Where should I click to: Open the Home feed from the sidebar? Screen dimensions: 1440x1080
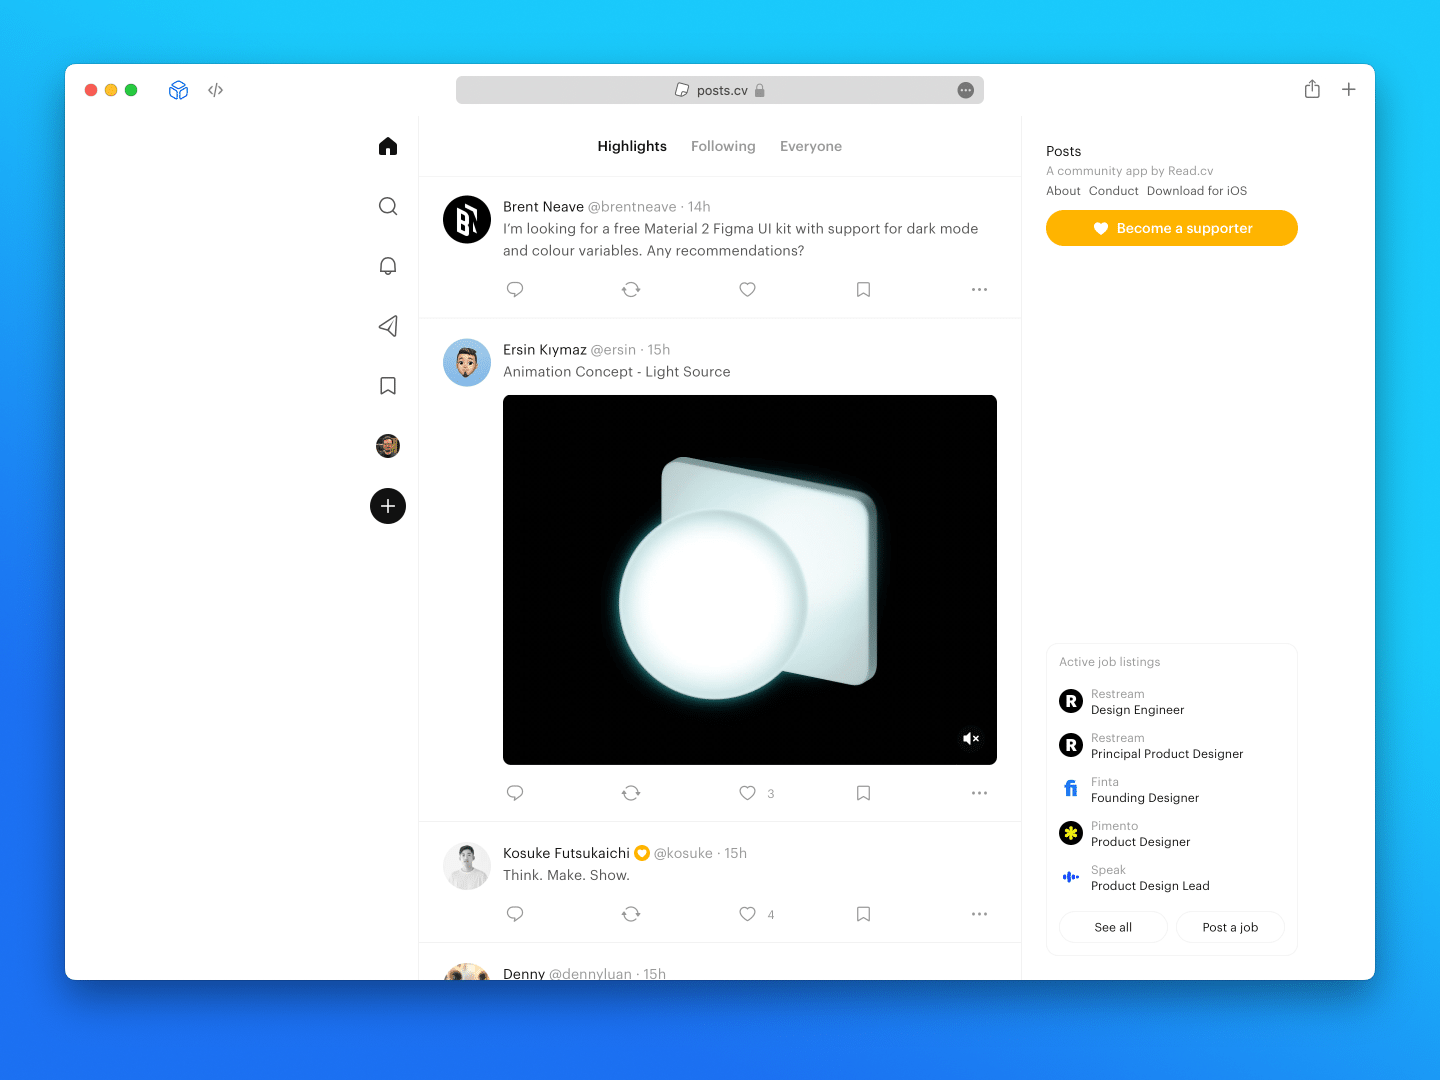pyautogui.click(x=387, y=146)
